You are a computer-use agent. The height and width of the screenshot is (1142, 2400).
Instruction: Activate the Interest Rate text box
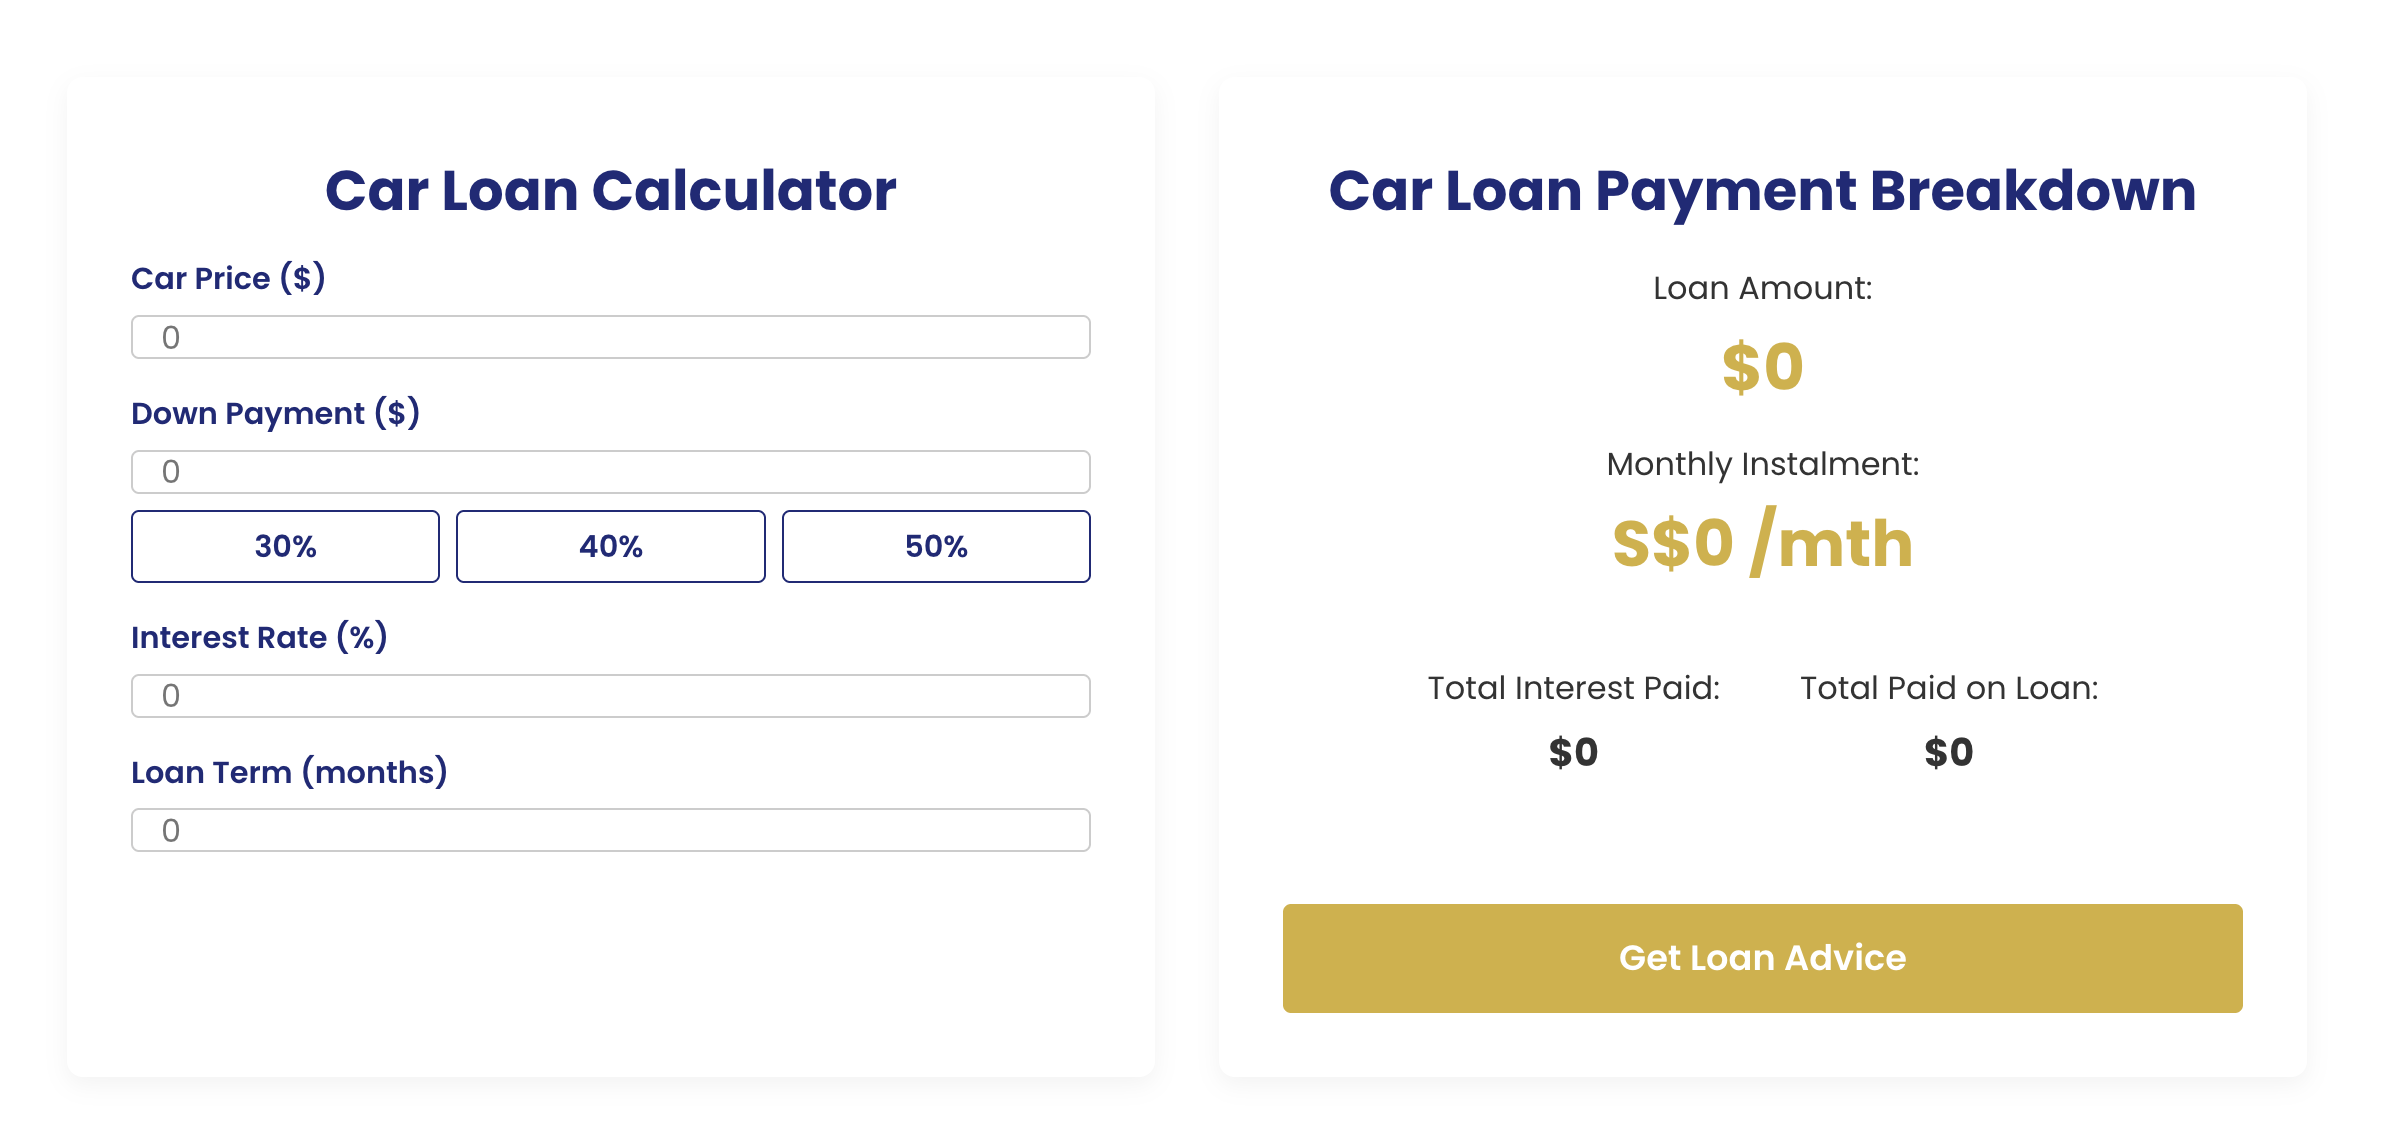coord(609,695)
